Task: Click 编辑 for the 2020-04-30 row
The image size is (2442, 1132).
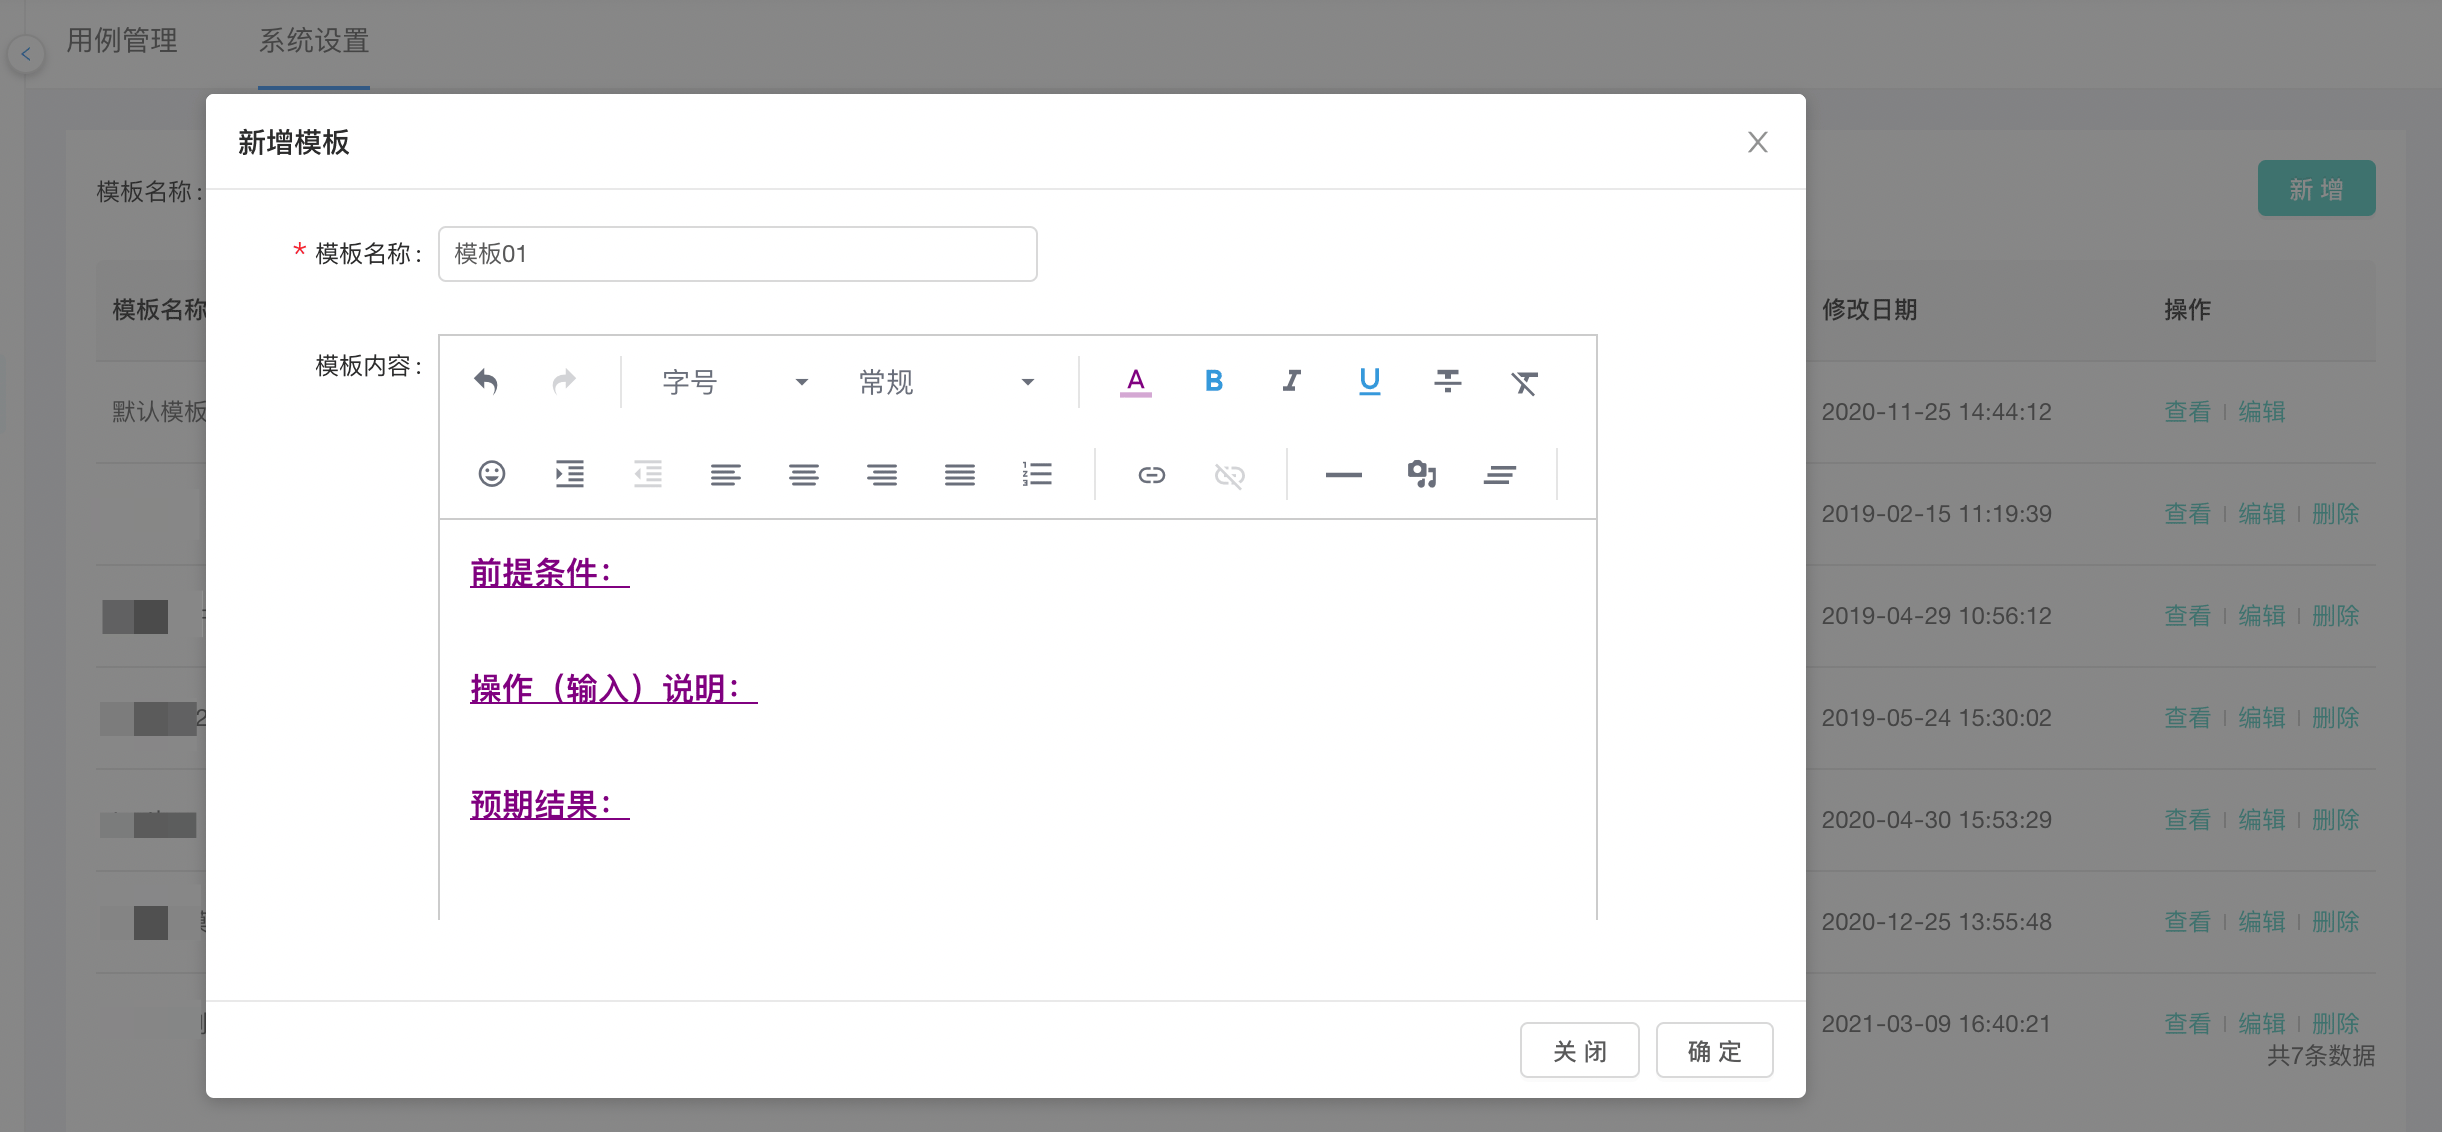Action: click(2261, 820)
